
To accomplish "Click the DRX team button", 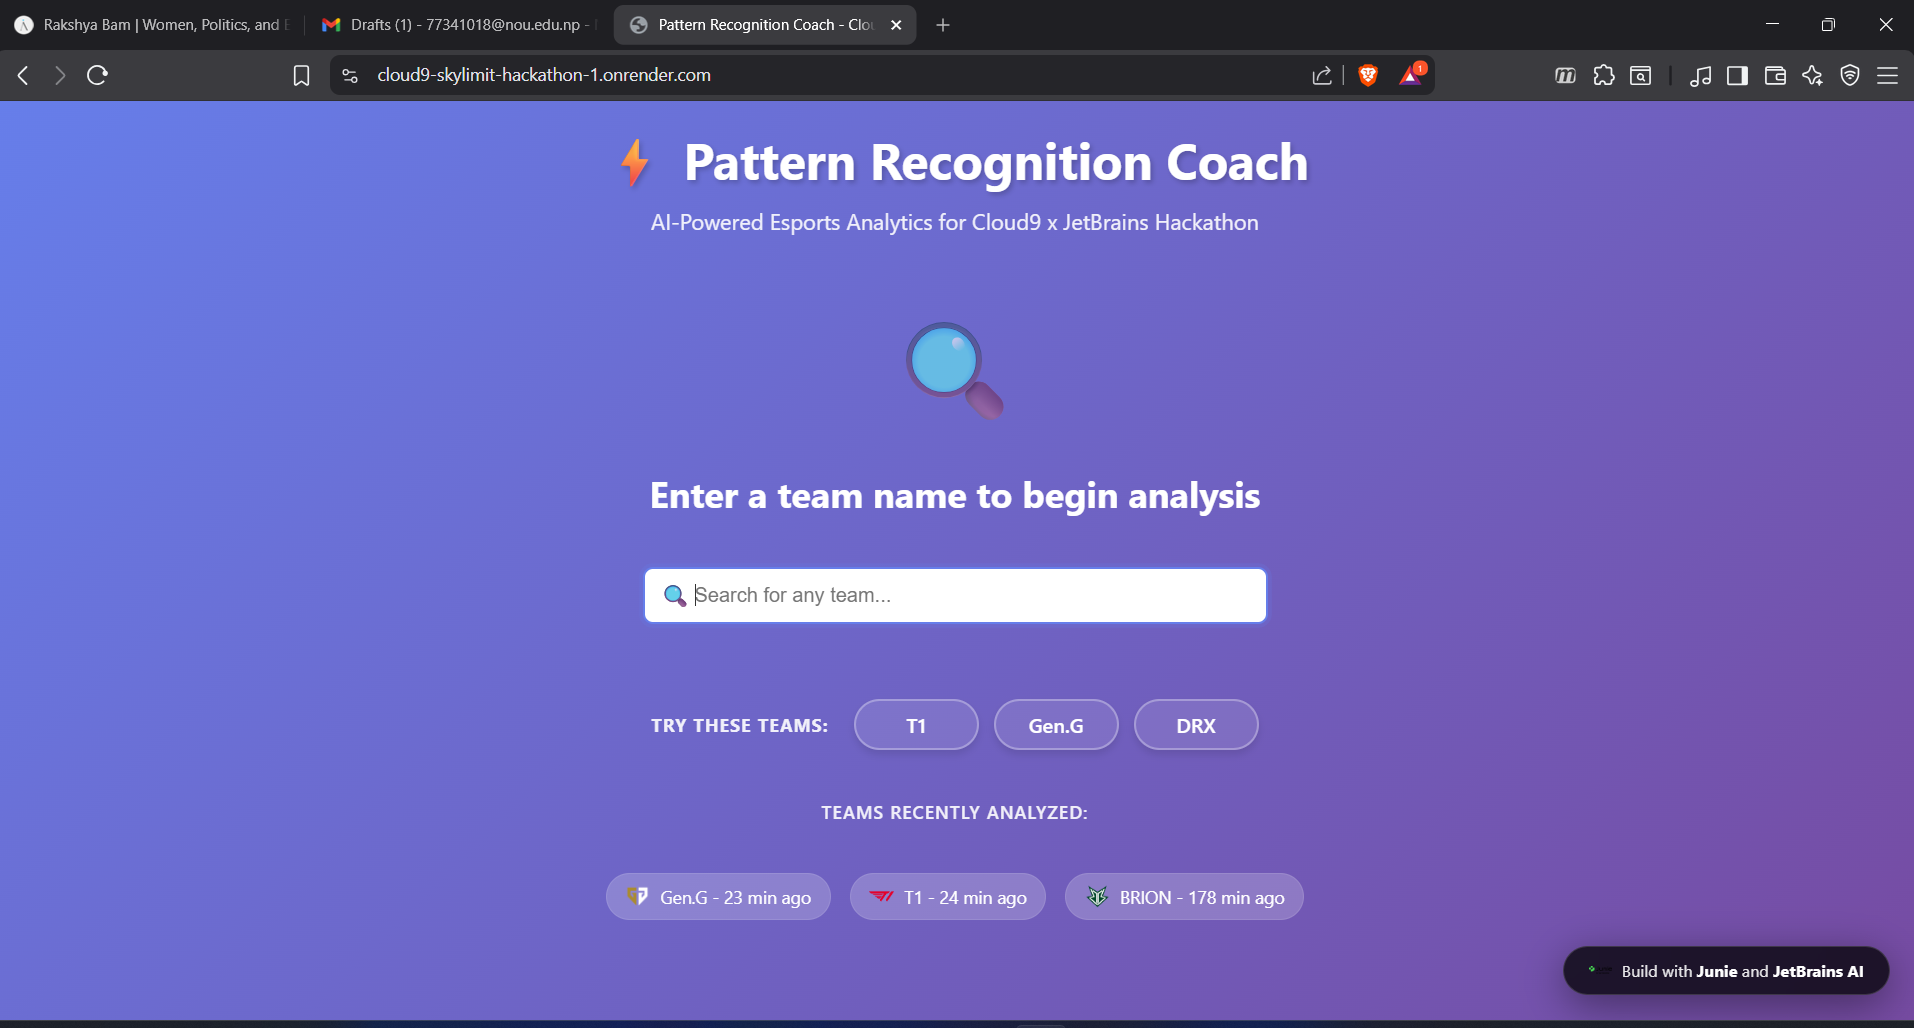I will pos(1195,725).
